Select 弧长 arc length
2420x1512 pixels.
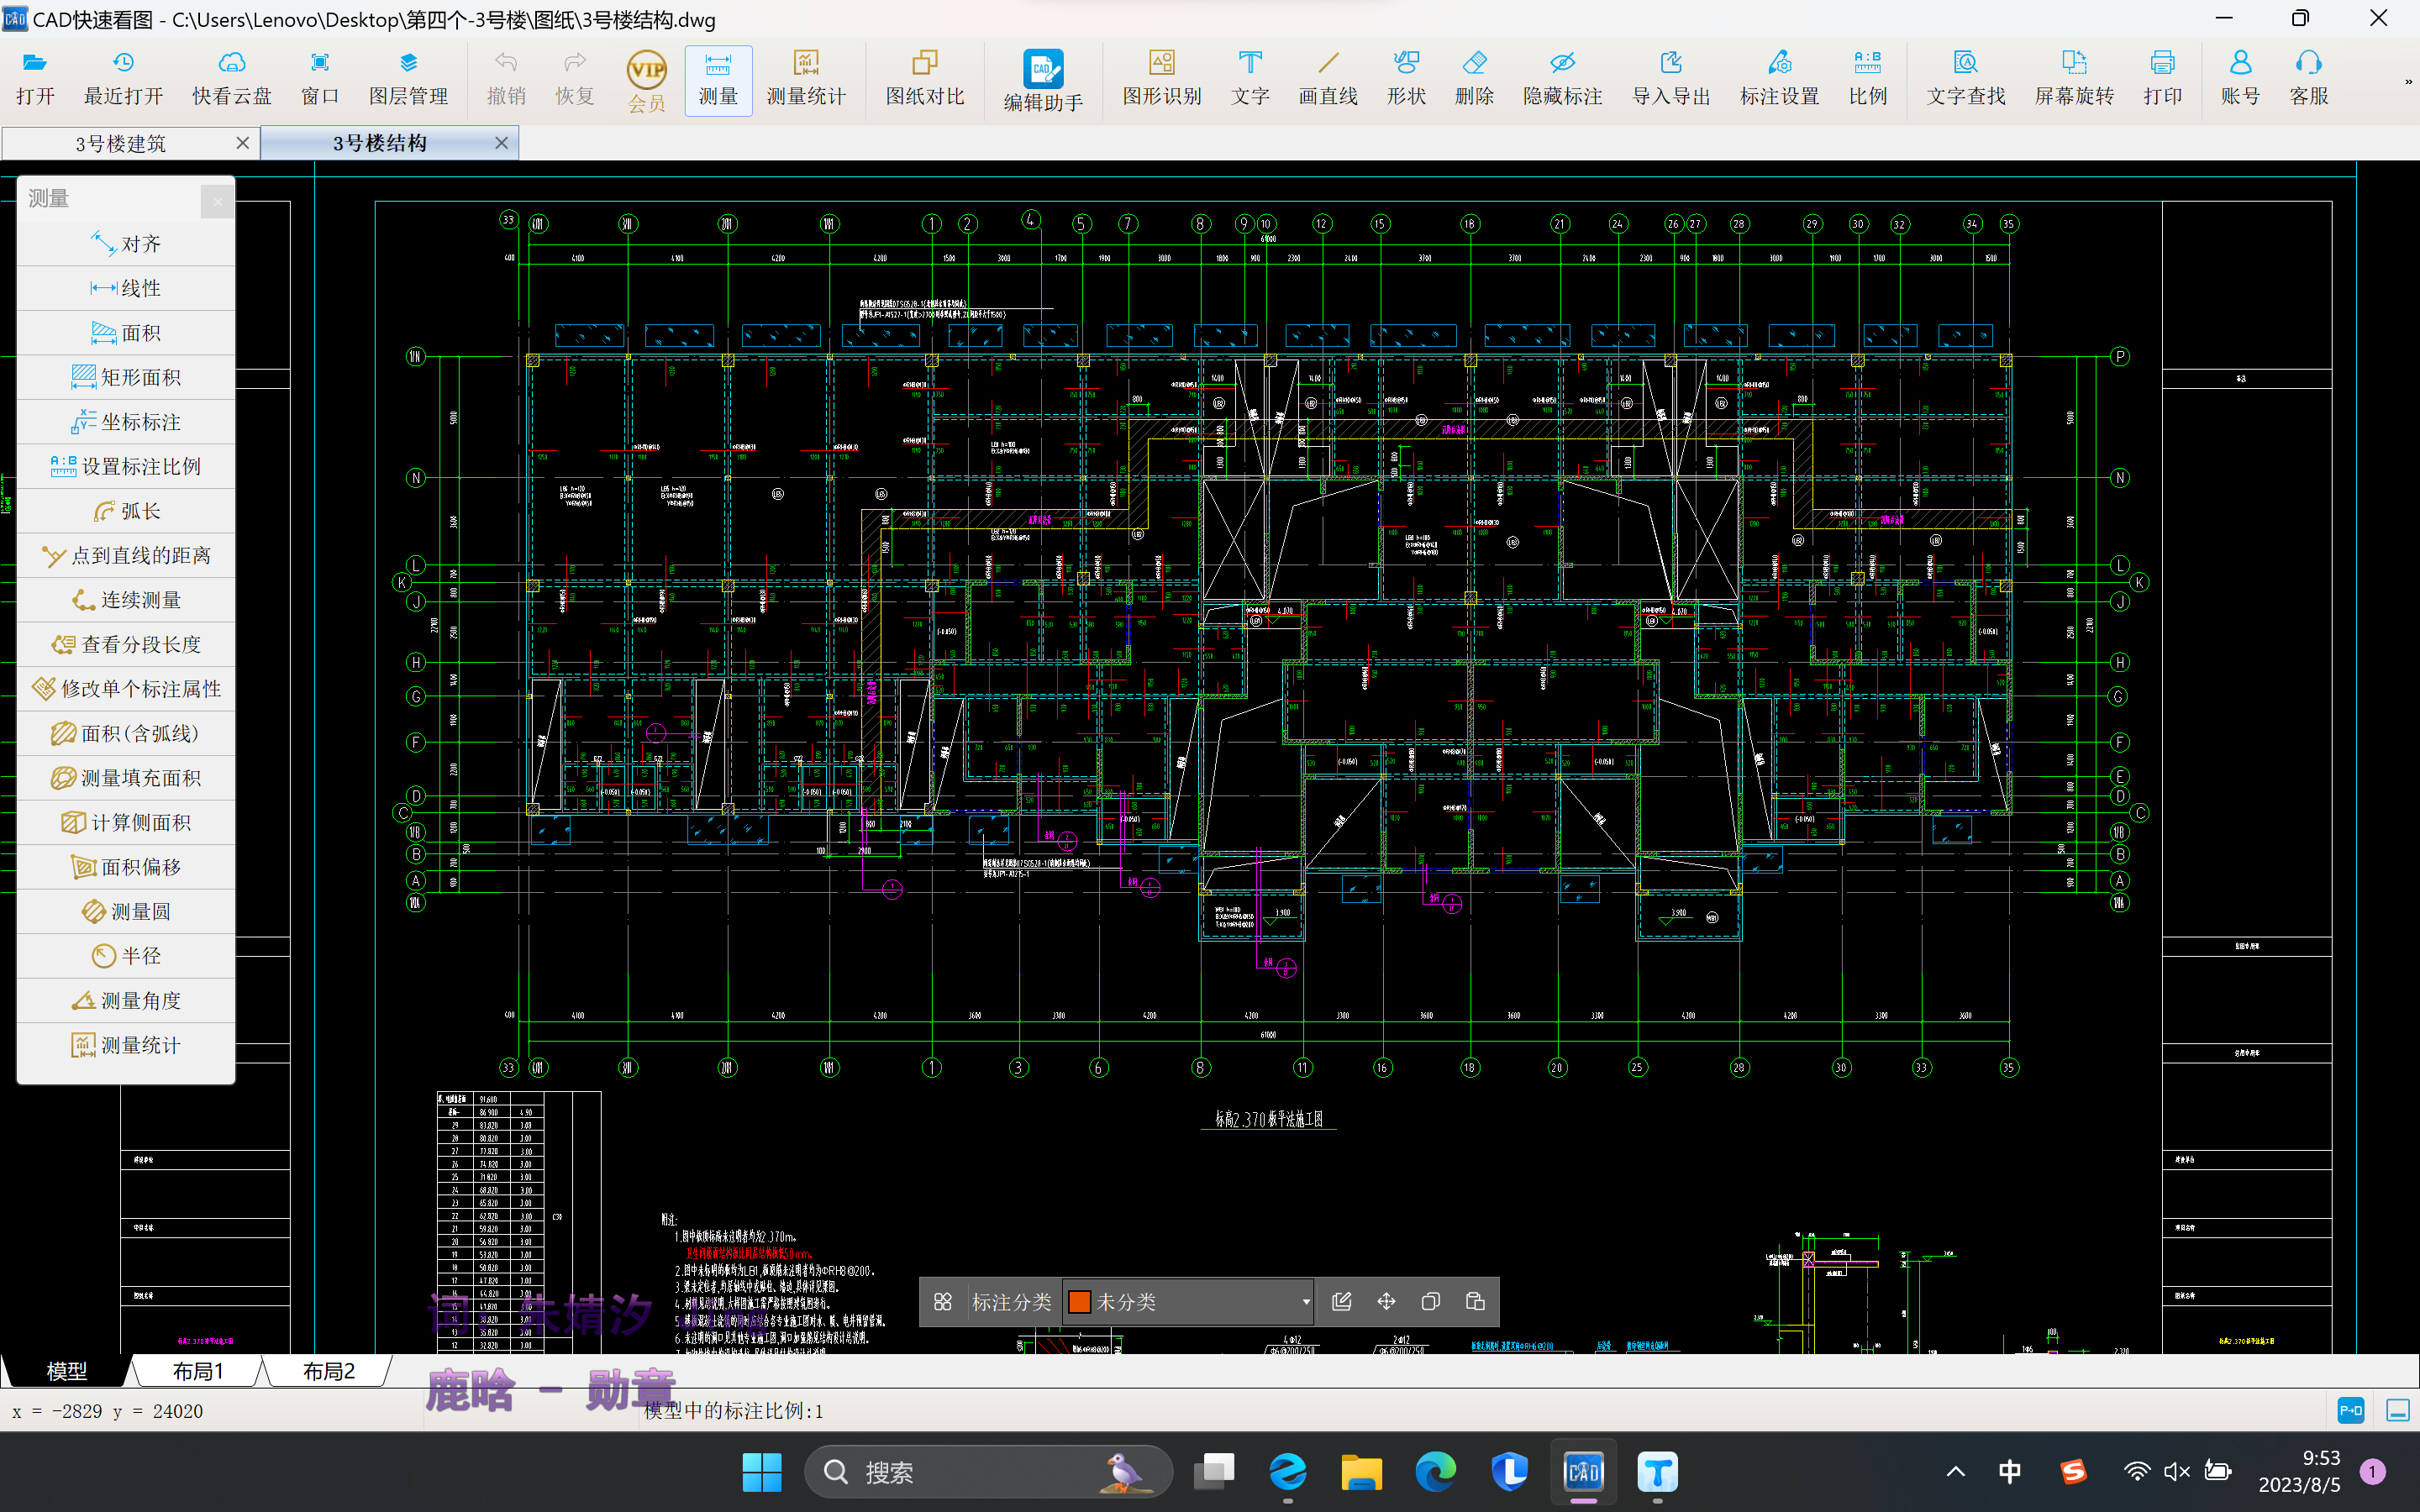[126, 511]
